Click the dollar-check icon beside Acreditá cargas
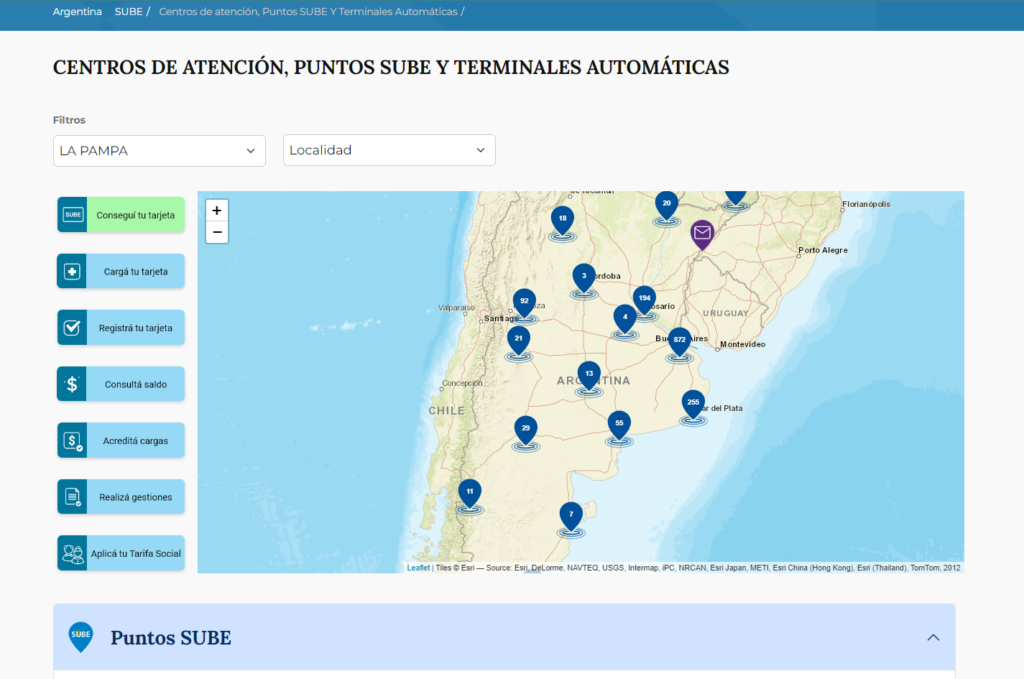1024x679 pixels. (x=72, y=441)
